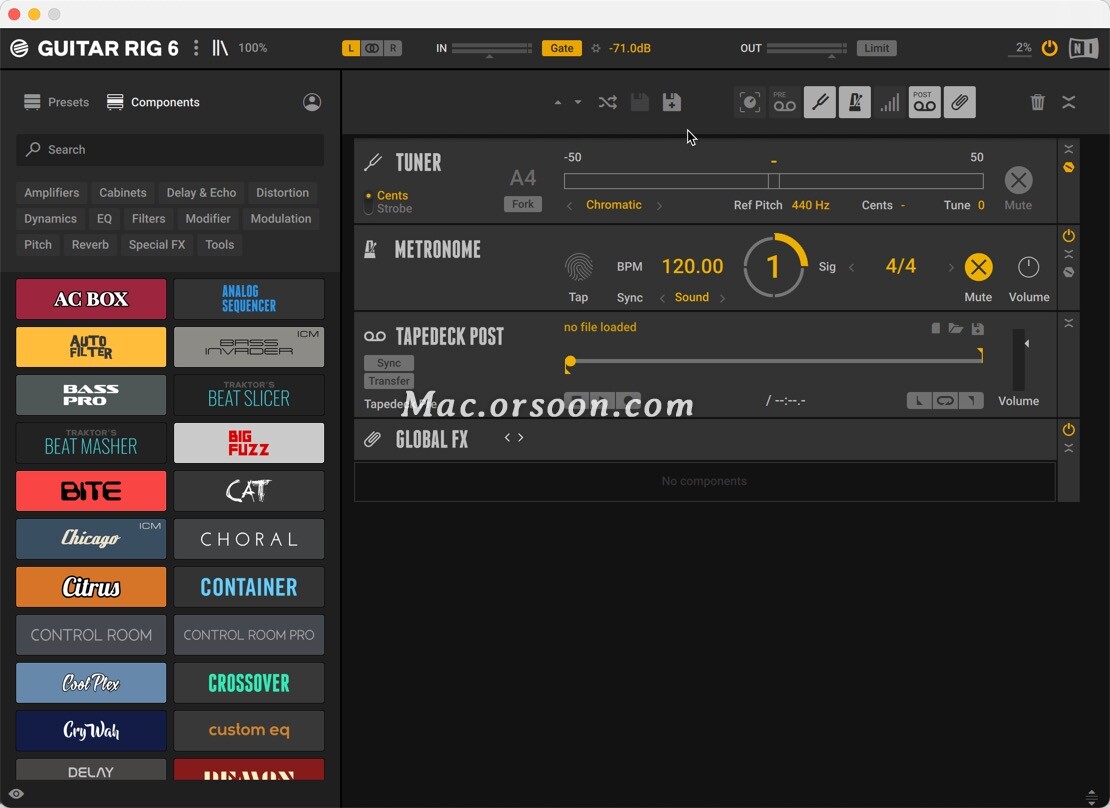The image size is (1110, 808).
Task: Click the save-as-new preset icon
Action: point(672,102)
